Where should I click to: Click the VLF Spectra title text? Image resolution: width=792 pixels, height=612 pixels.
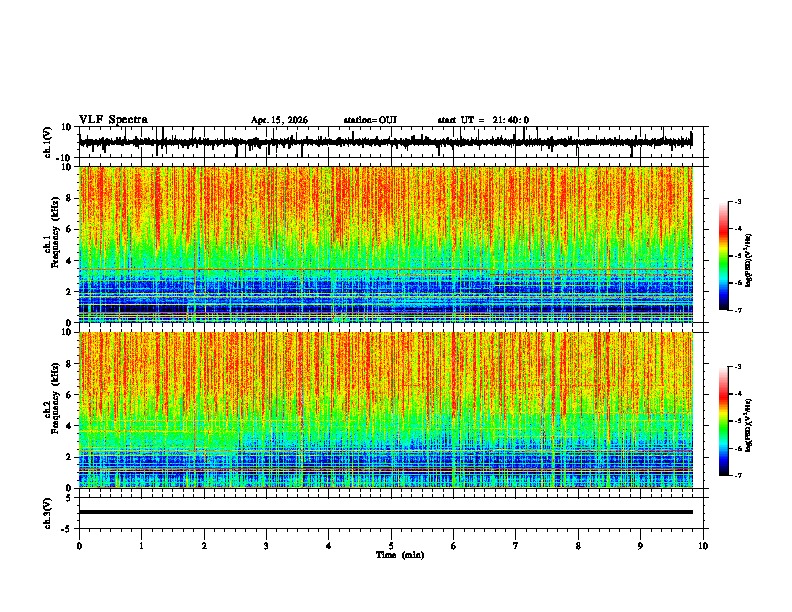tap(113, 120)
